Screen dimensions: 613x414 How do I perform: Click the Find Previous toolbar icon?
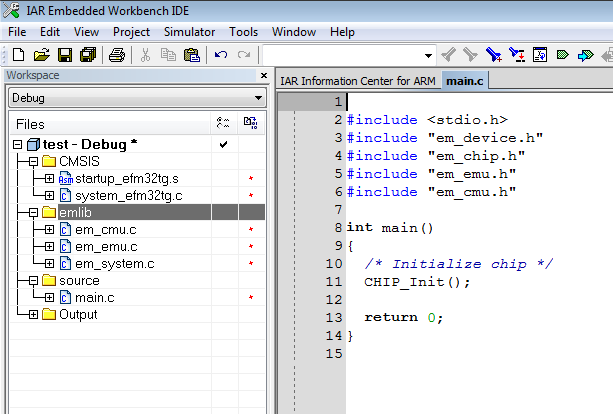click(448, 55)
